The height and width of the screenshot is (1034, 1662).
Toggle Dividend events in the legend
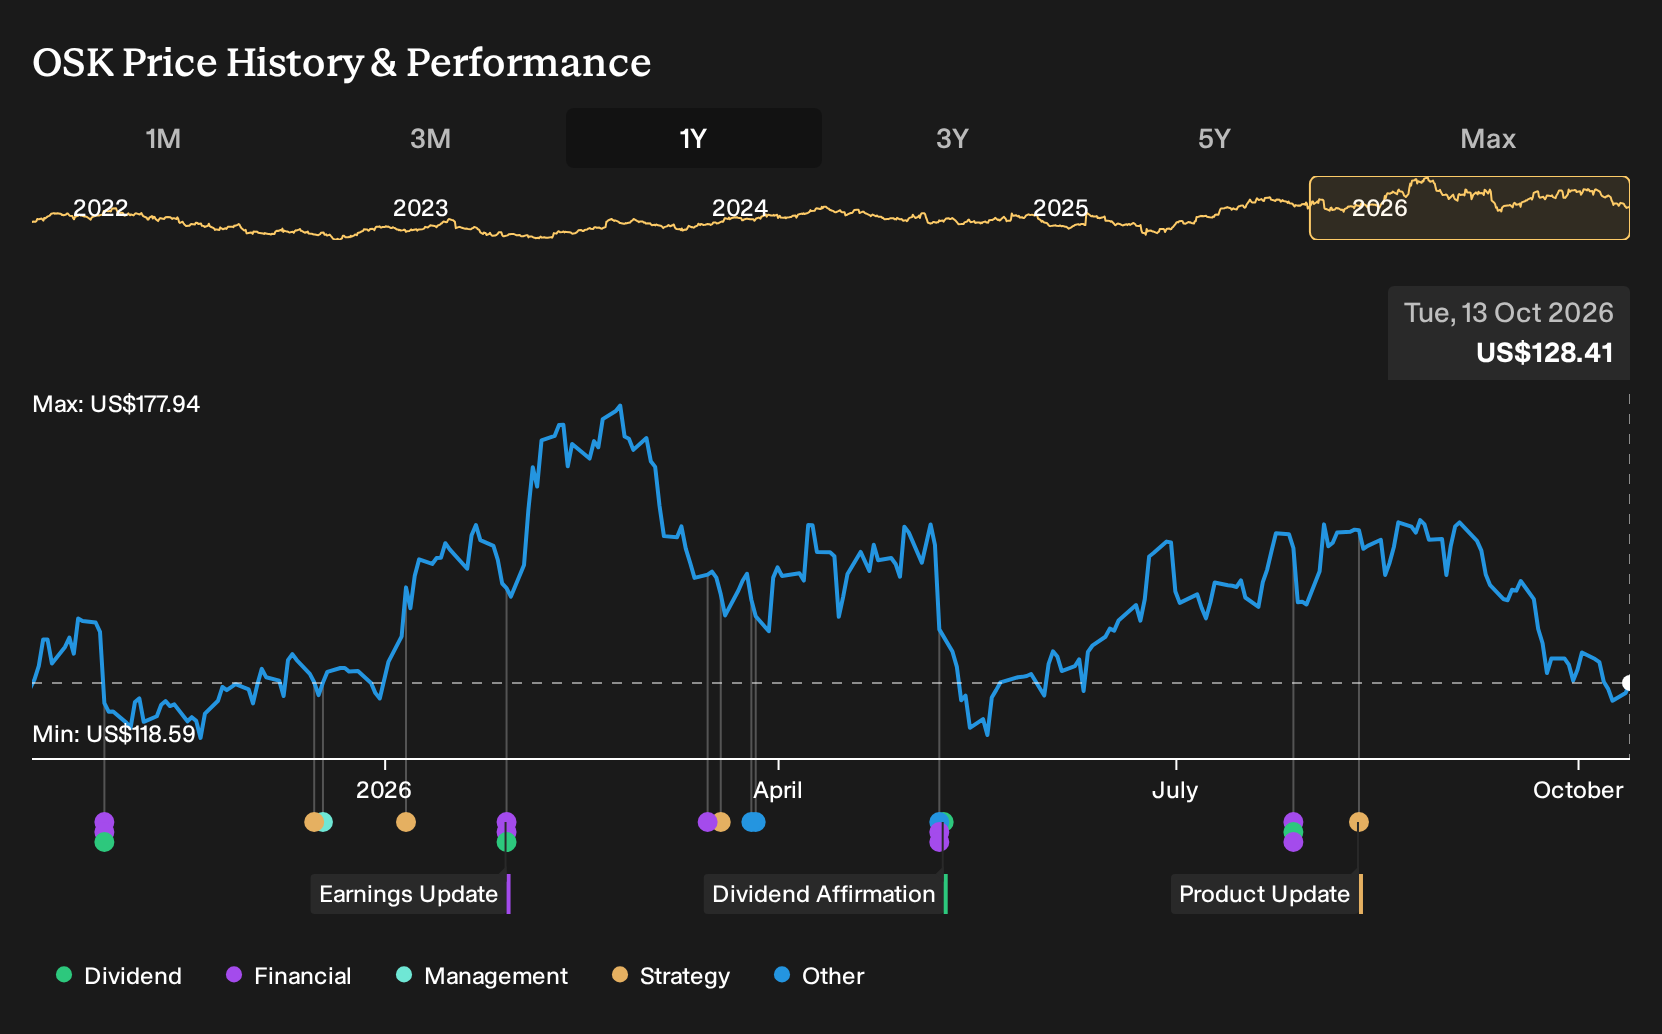click(119, 976)
